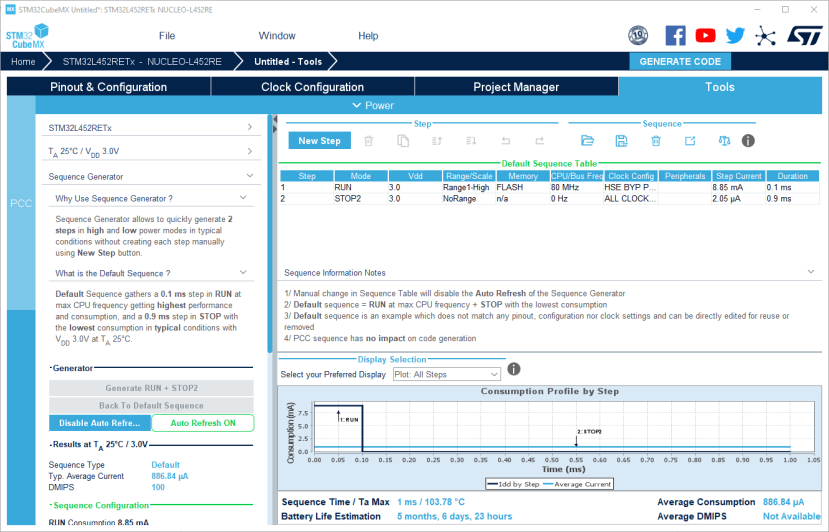Click the ST logo icon
Viewport: 829px width, 532px height.
[x=805, y=35]
